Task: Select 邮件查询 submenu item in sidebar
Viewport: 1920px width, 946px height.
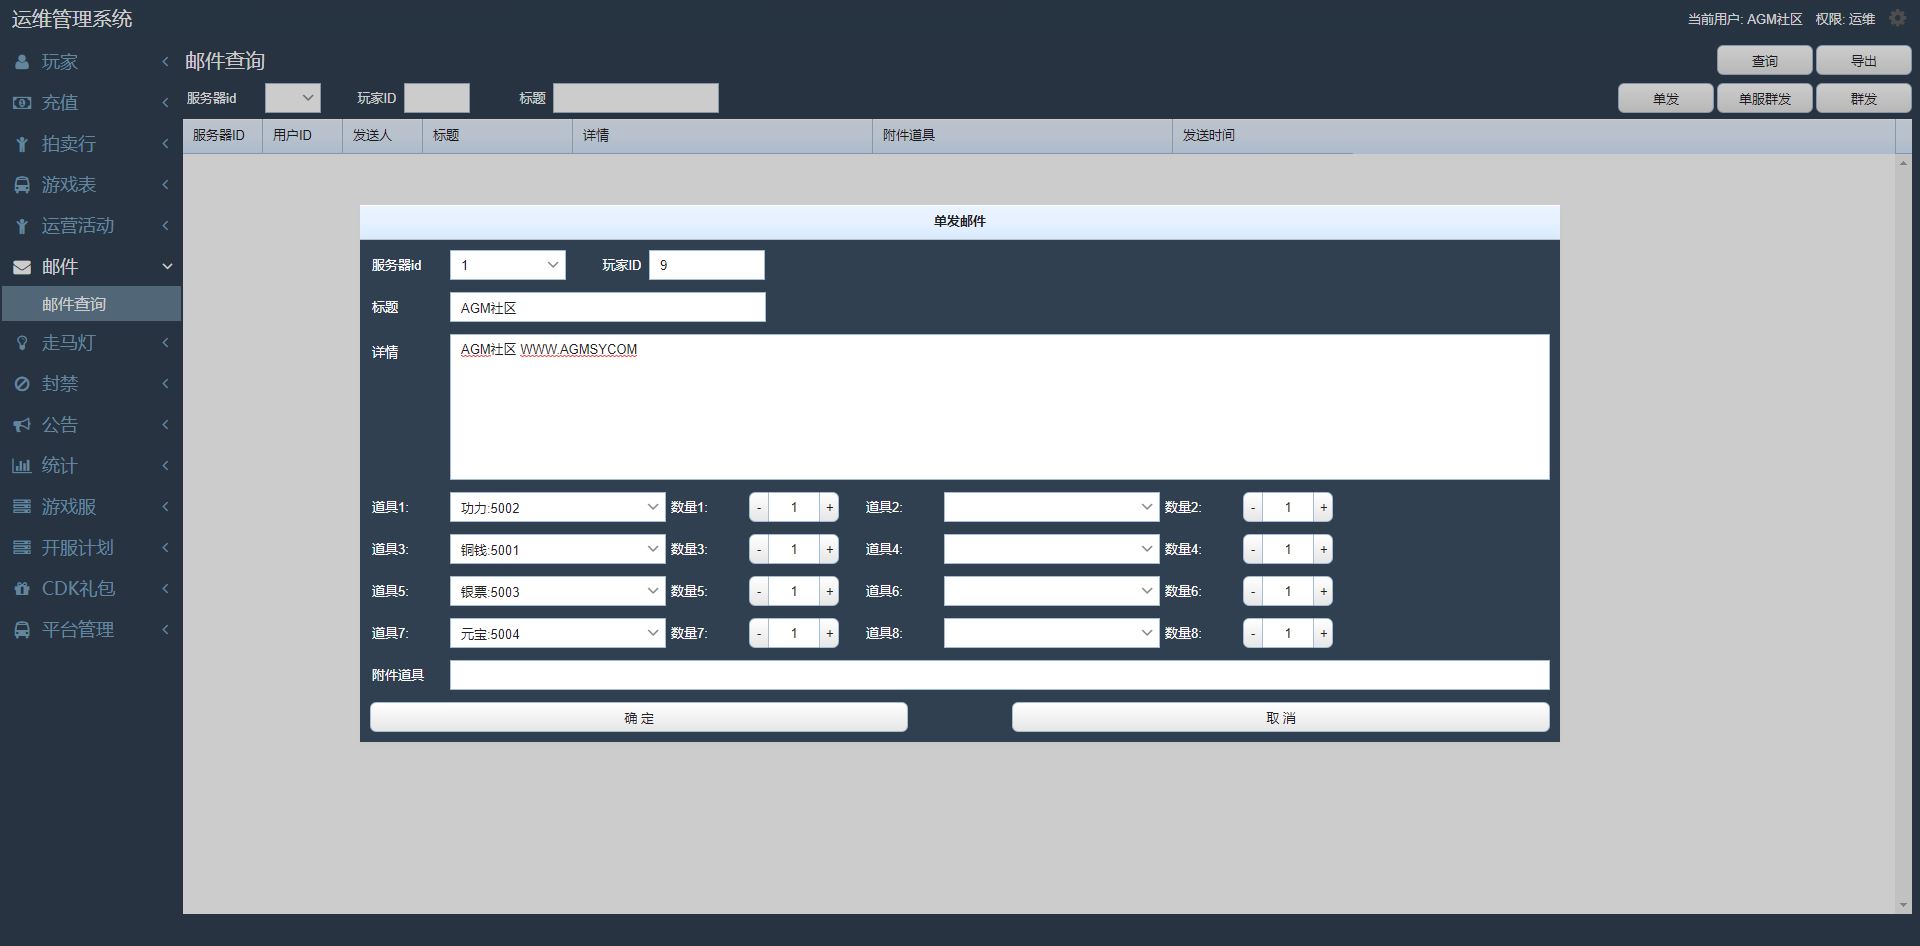Action: pyautogui.click(x=74, y=304)
